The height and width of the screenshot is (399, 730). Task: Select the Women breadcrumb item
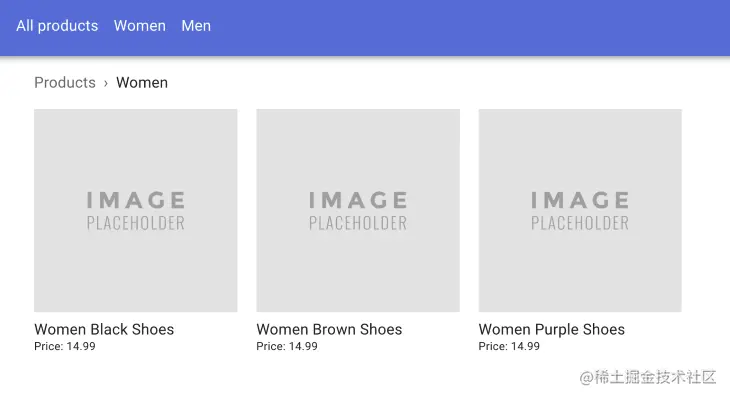142,82
